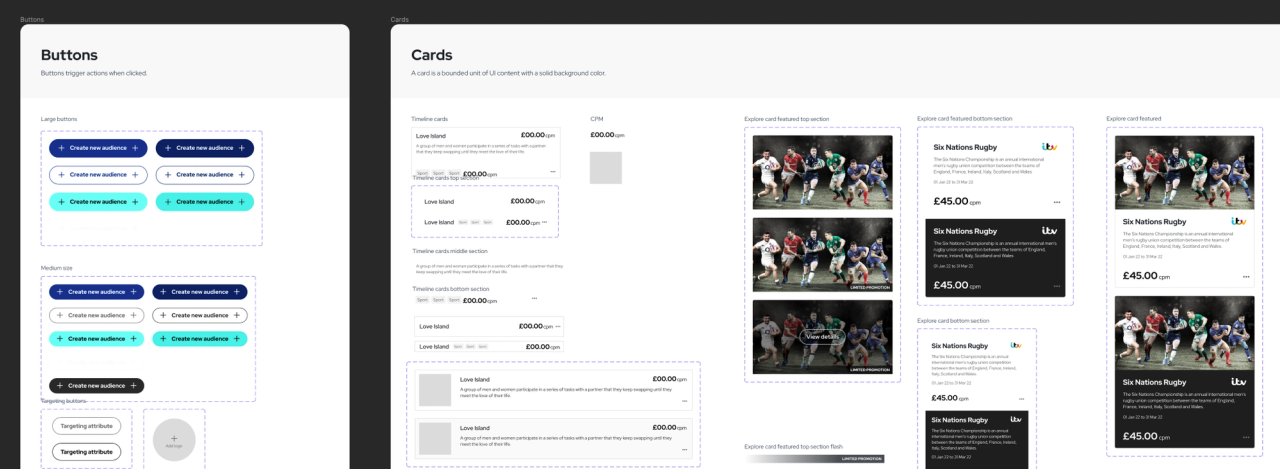1280x469 pixels.
Task: Select the rugby image on the white Explore card featured
Action: click(x=1185, y=173)
